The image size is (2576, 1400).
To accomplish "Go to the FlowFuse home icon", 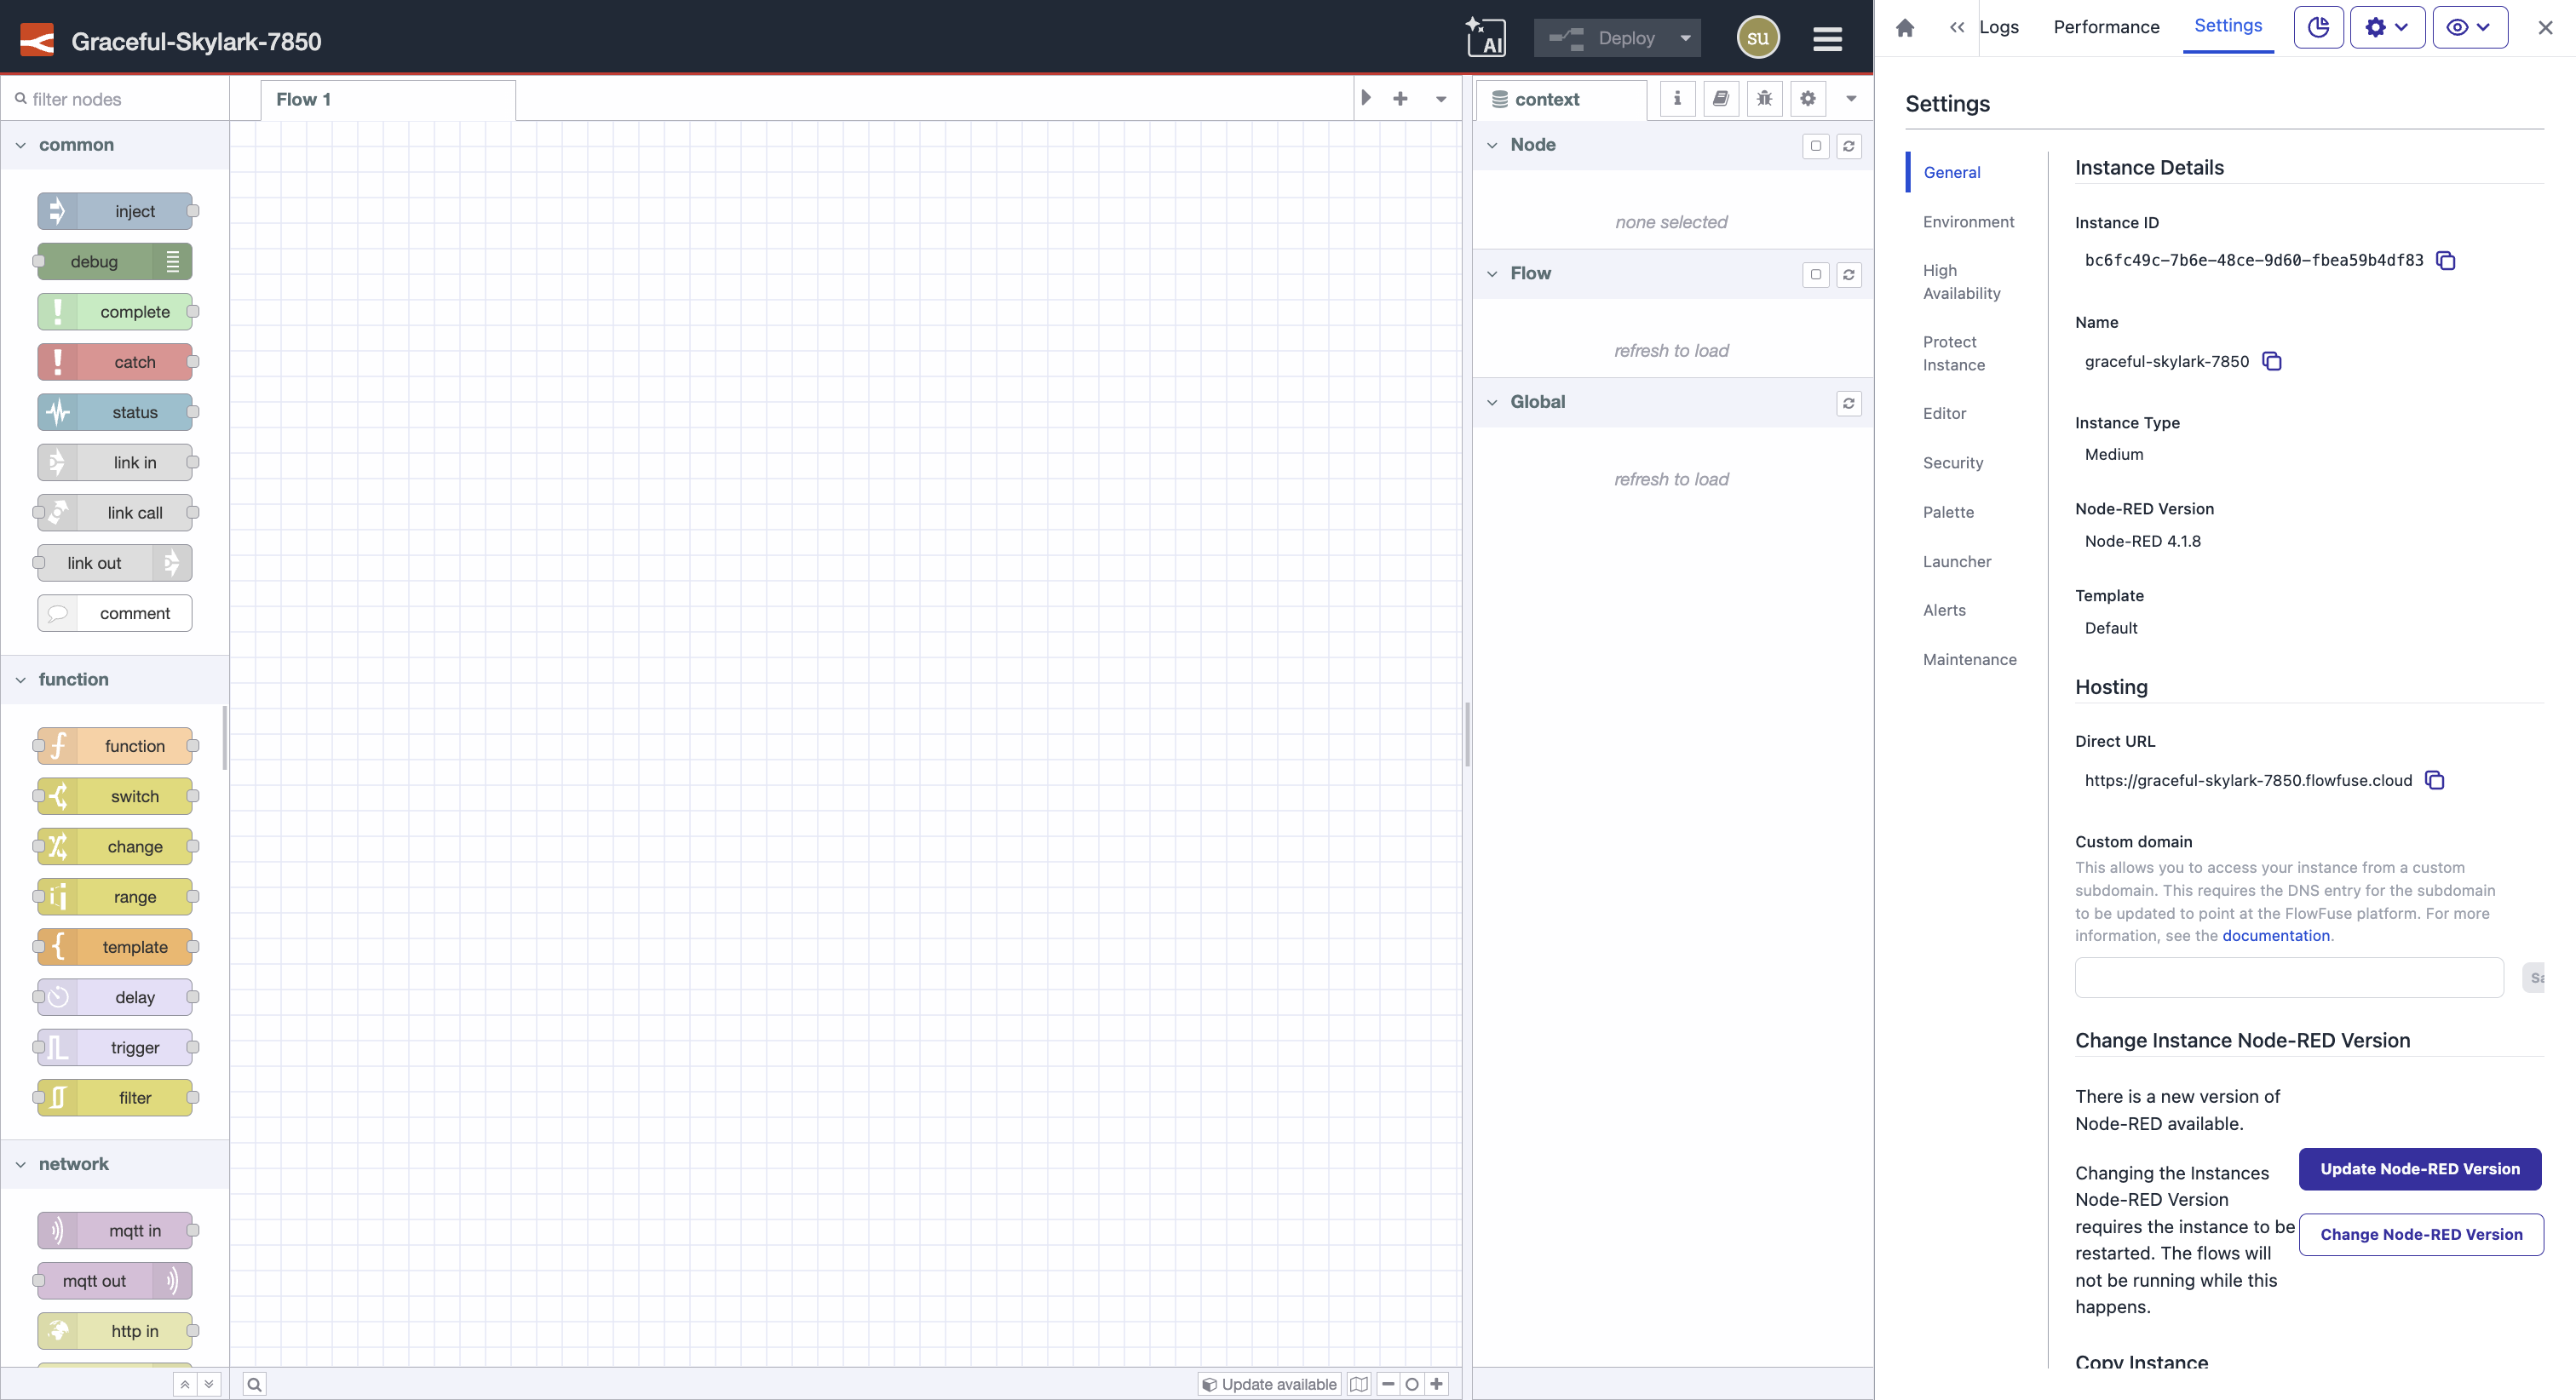I will (1905, 27).
